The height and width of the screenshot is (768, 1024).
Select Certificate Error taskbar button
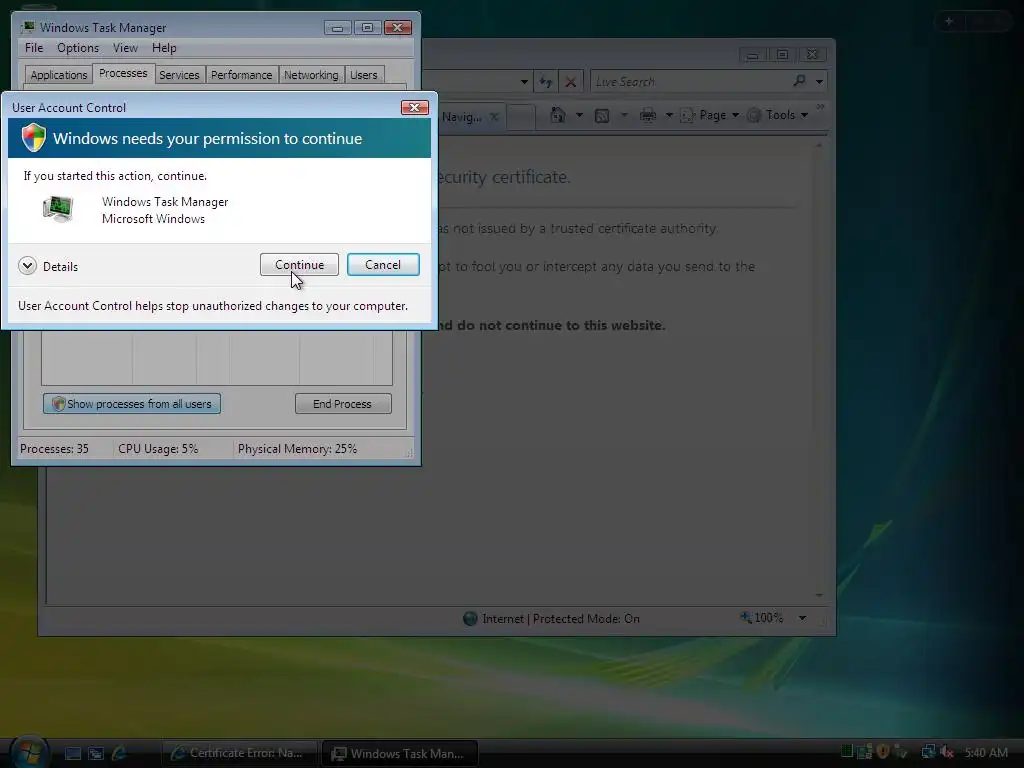238,753
